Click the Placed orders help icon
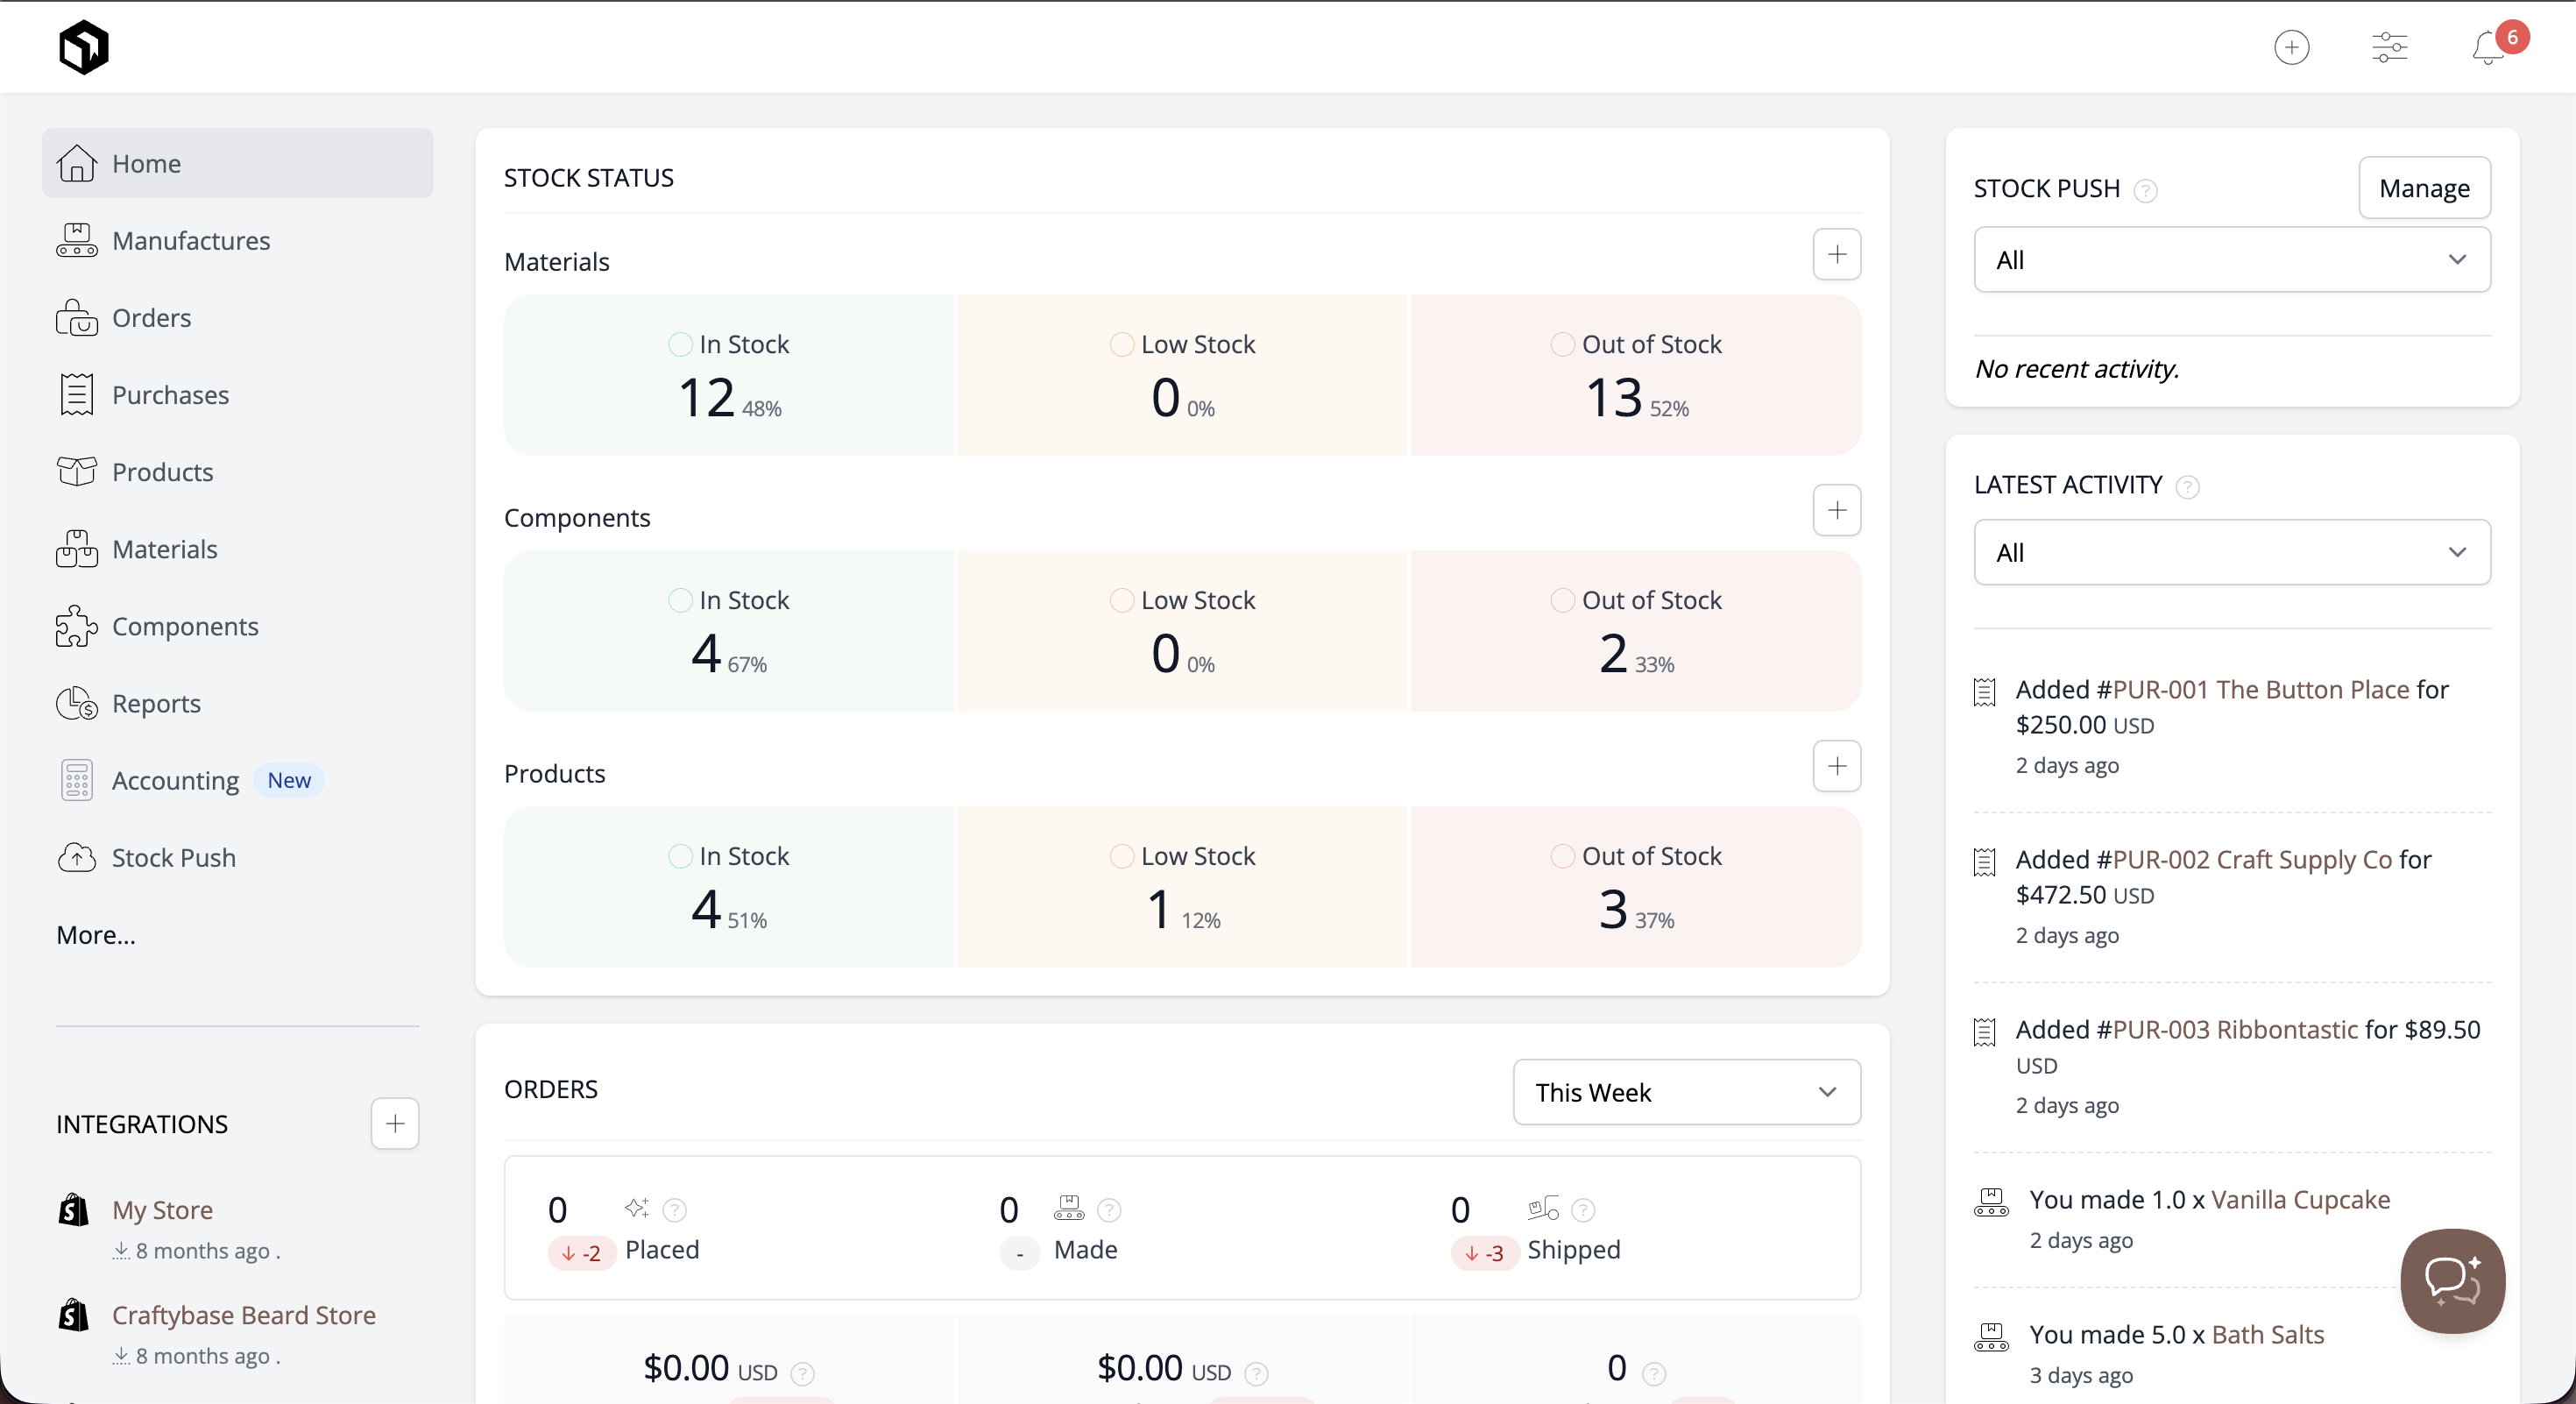 pyautogui.click(x=675, y=1210)
